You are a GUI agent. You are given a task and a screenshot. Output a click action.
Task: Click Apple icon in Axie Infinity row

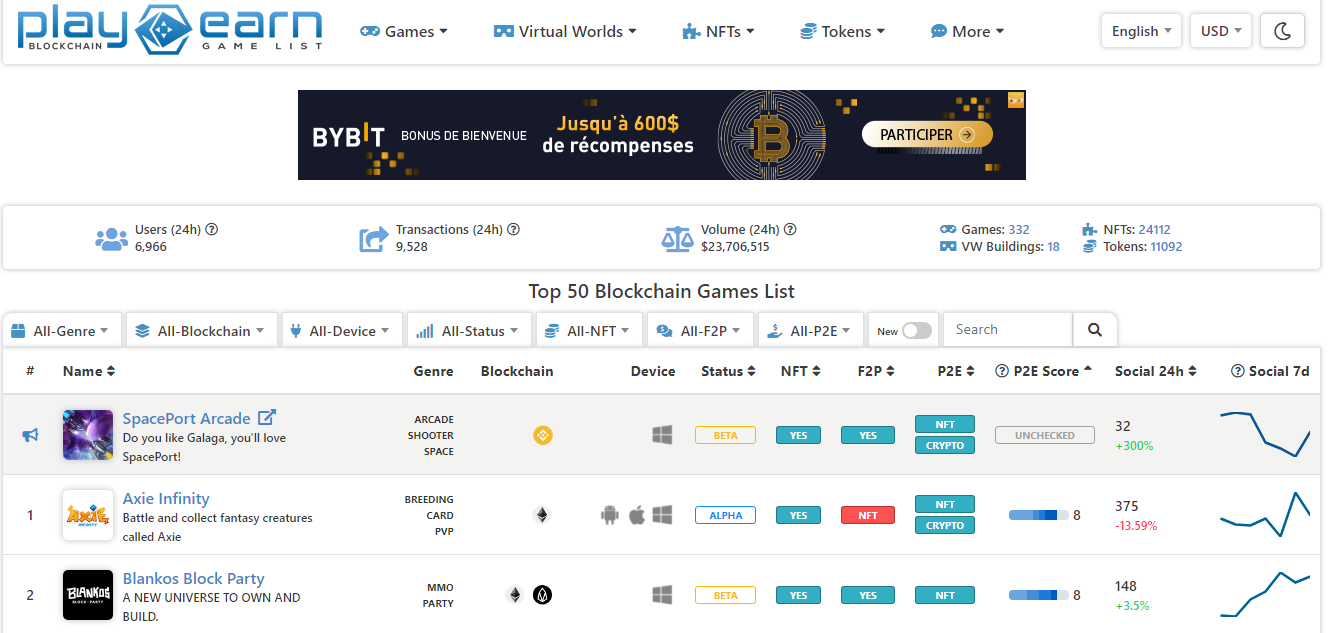point(637,515)
